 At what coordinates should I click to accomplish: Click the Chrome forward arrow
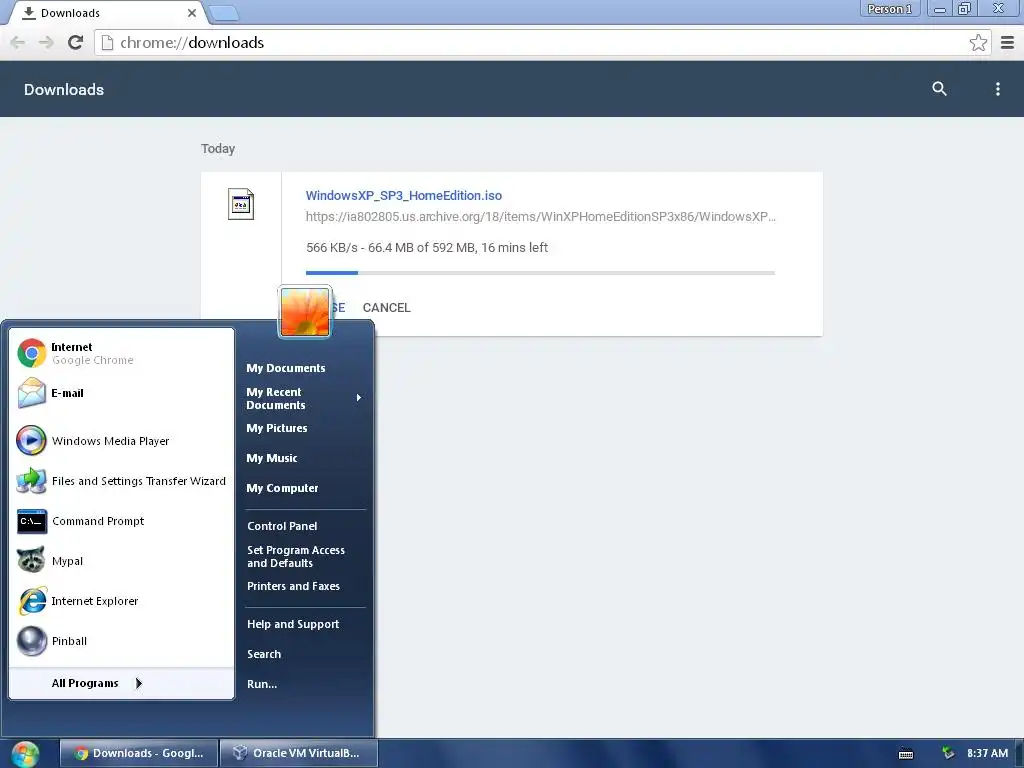(46, 42)
